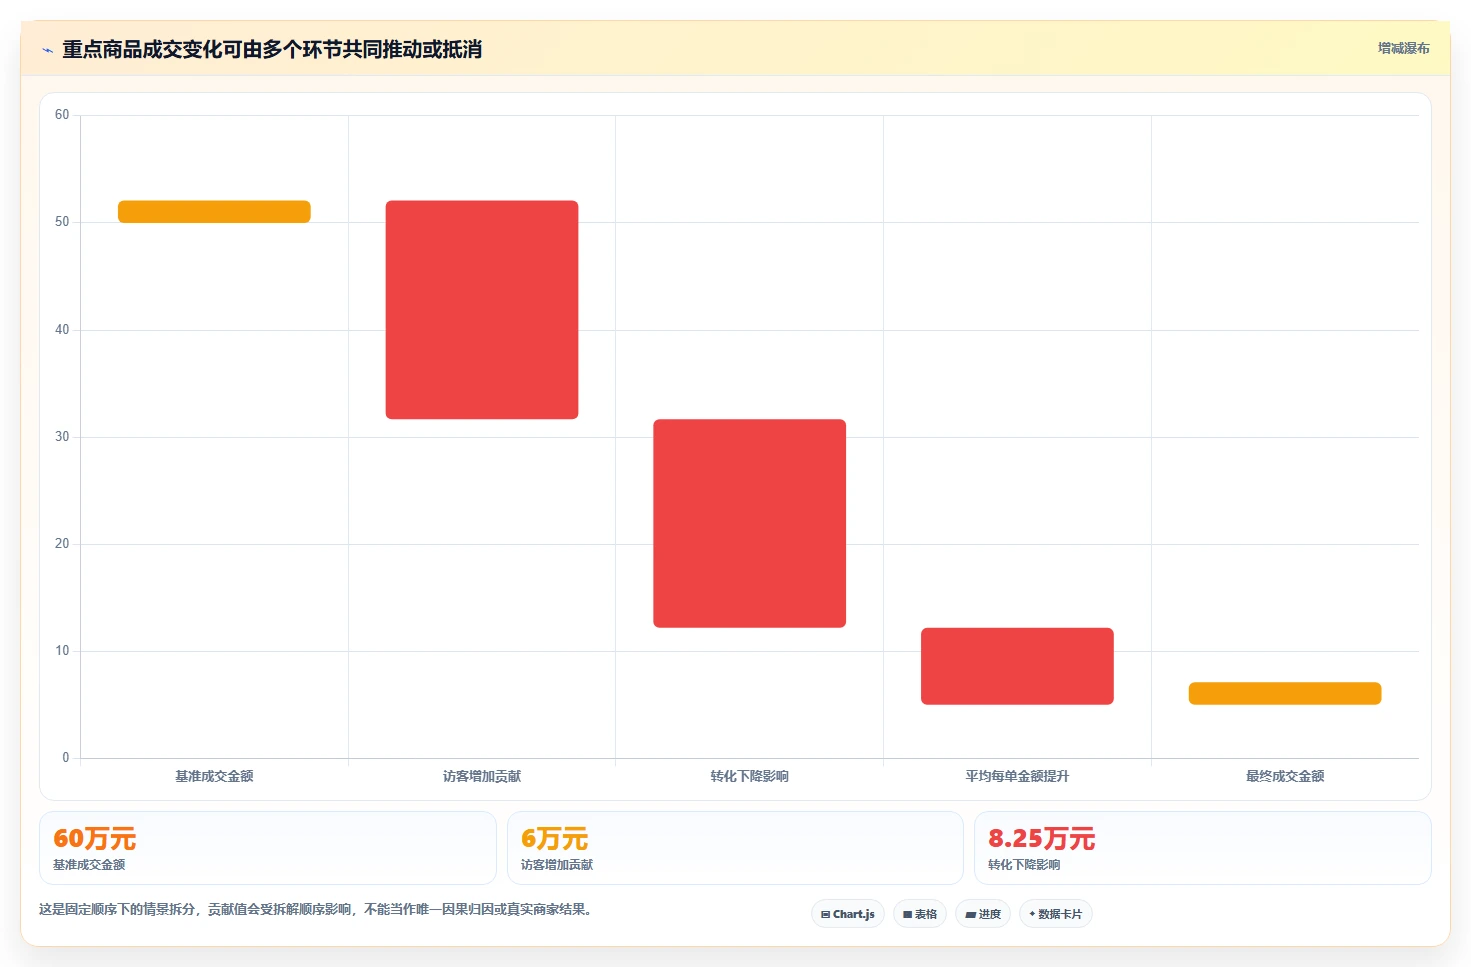Click the 表格 tag chip
The width and height of the screenshot is (1471, 967).
click(920, 914)
